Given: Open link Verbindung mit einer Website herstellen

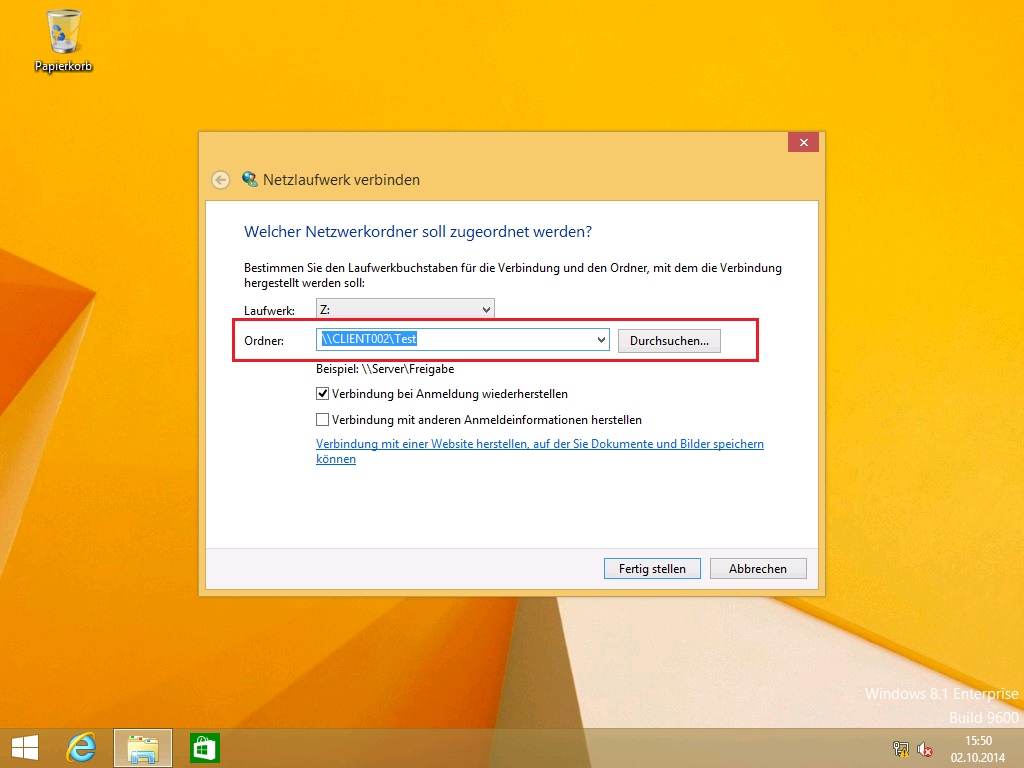Looking at the screenshot, I should tap(539, 451).
